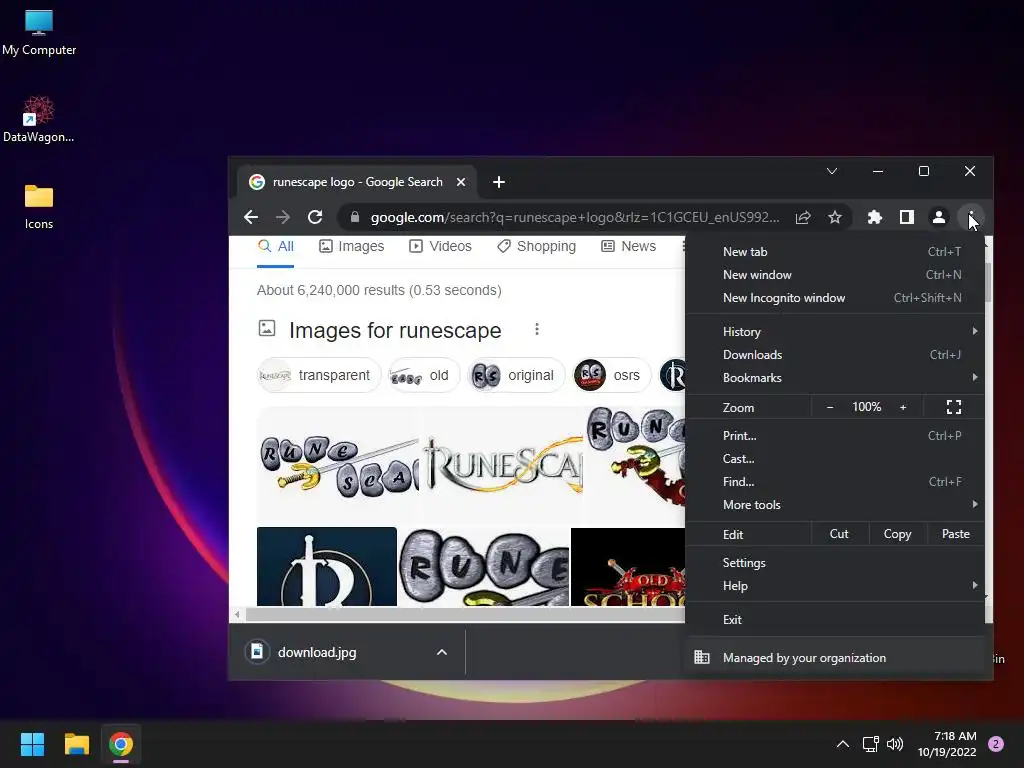Open the DataWagon desktop shortcut

click(39, 120)
